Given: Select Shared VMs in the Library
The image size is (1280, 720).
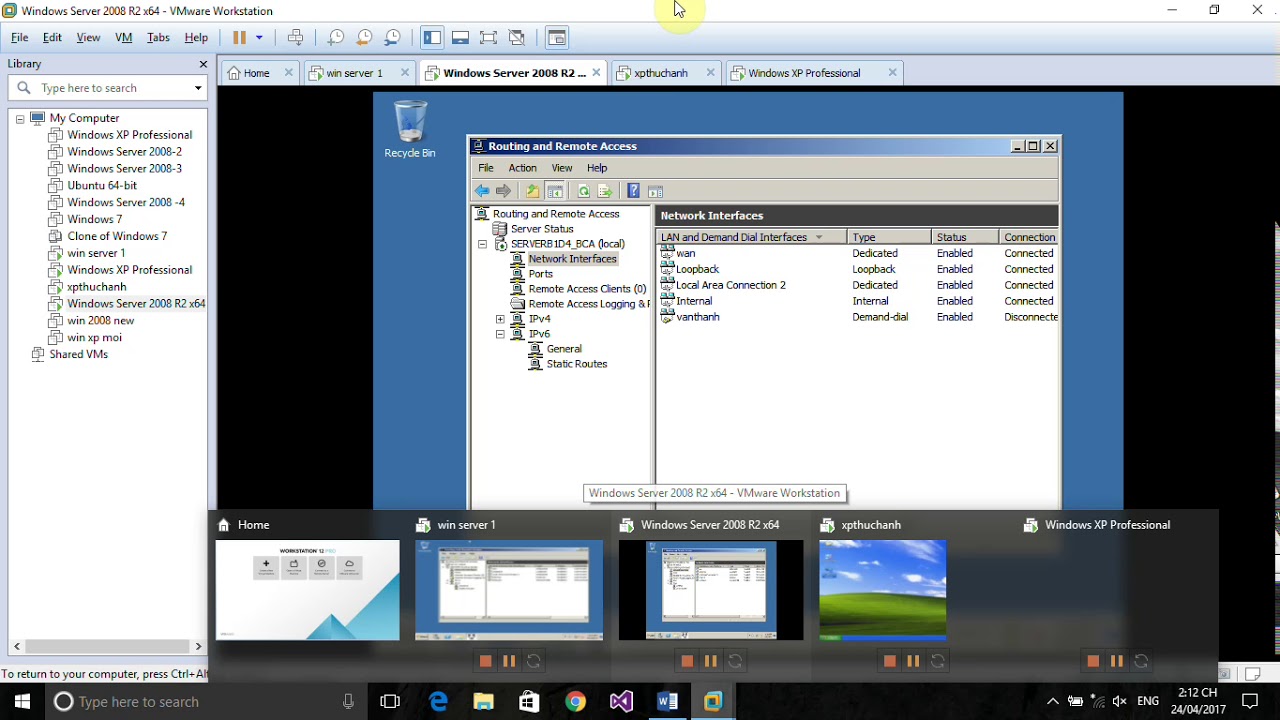Looking at the screenshot, I should 78,354.
